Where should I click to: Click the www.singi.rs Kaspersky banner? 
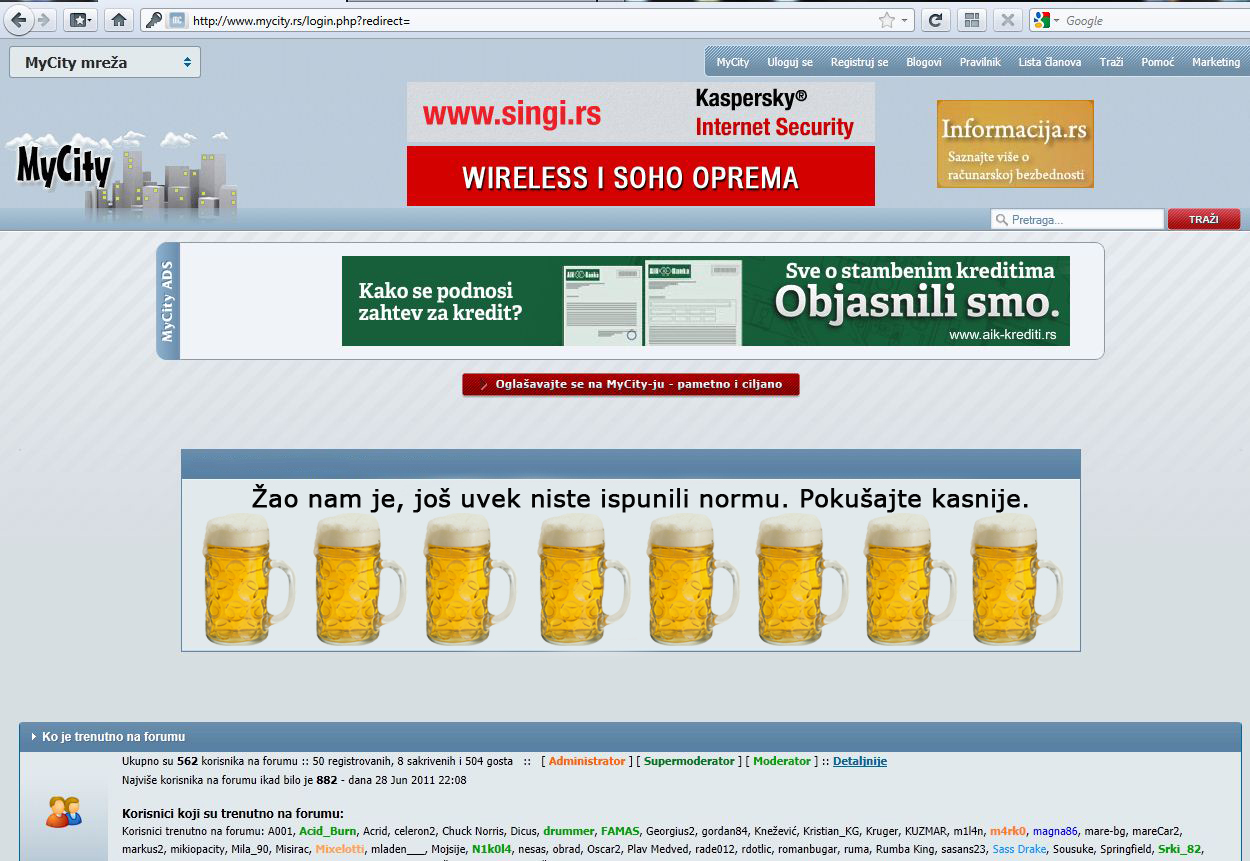click(x=641, y=112)
